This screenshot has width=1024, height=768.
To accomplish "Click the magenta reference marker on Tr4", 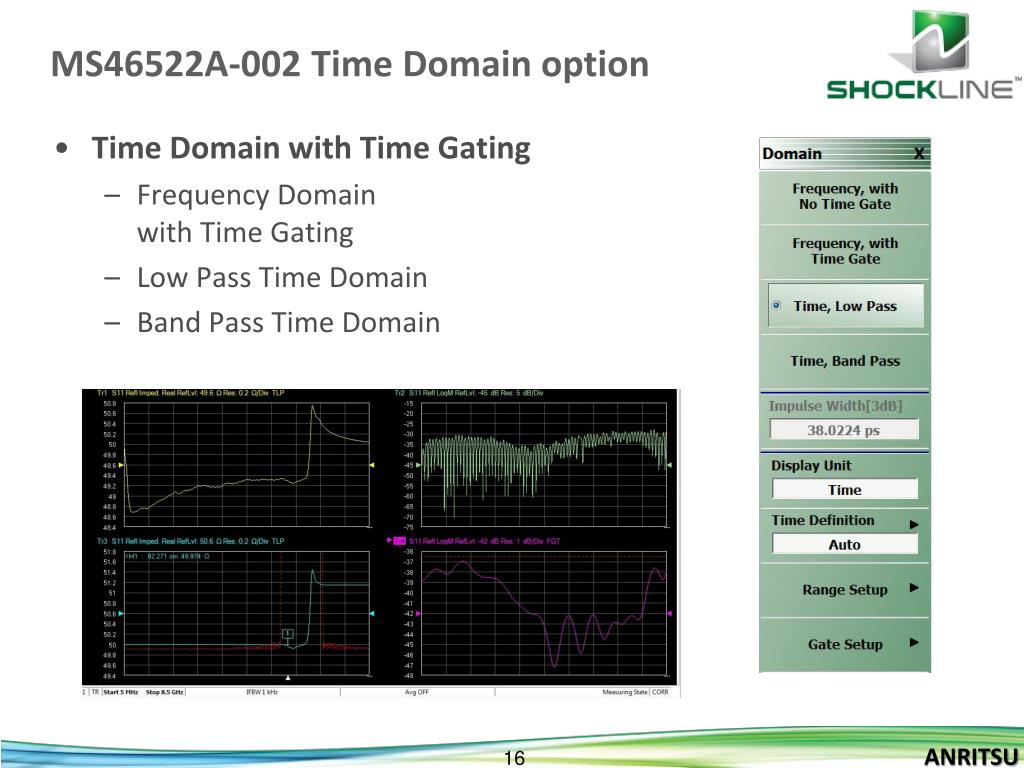I will (418, 613).
